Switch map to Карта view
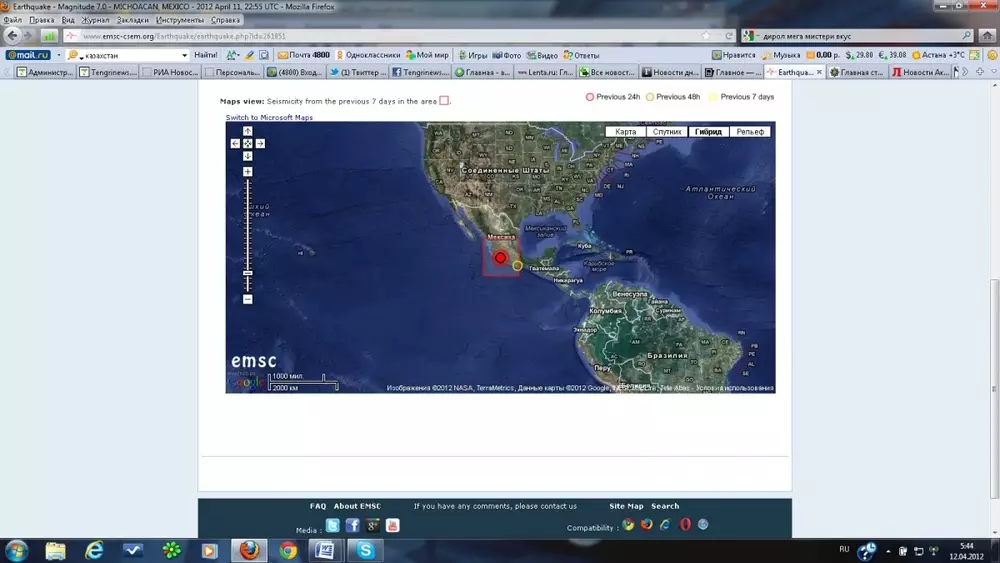The width and height of the screenshot is (1000, 563). [626, 132]
